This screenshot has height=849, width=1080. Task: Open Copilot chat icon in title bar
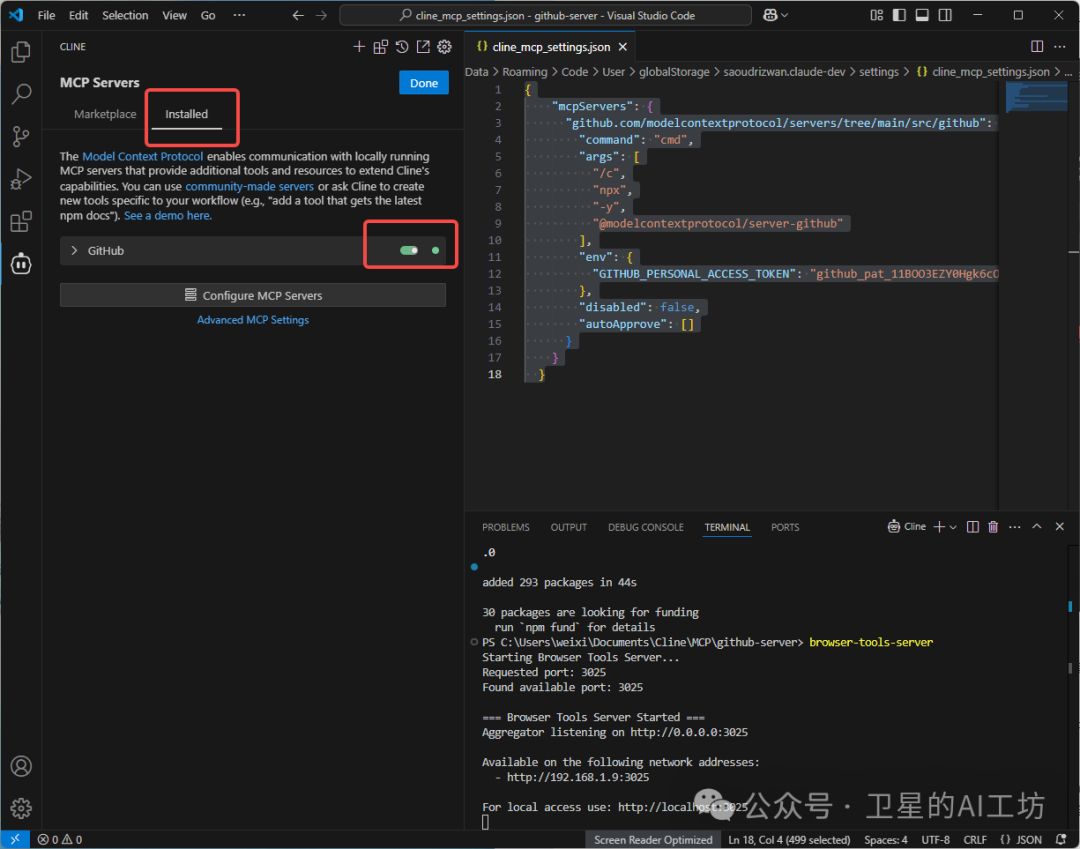point(770,15)
